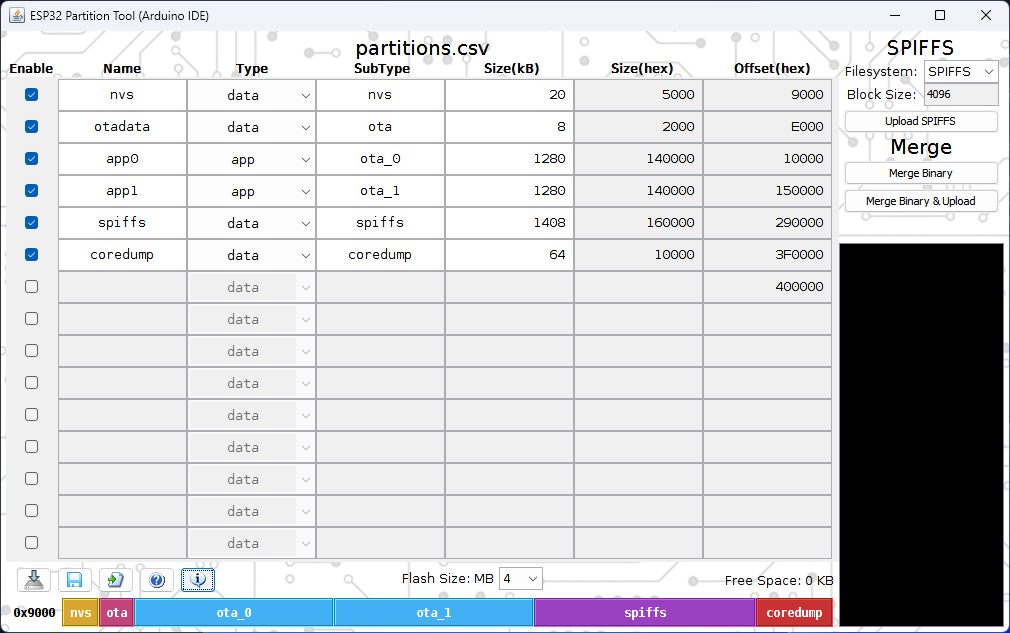Viewport: 1010px width, 633px height.
Task: Enable the second empty partition row checkbox
Action: point(31,319)
